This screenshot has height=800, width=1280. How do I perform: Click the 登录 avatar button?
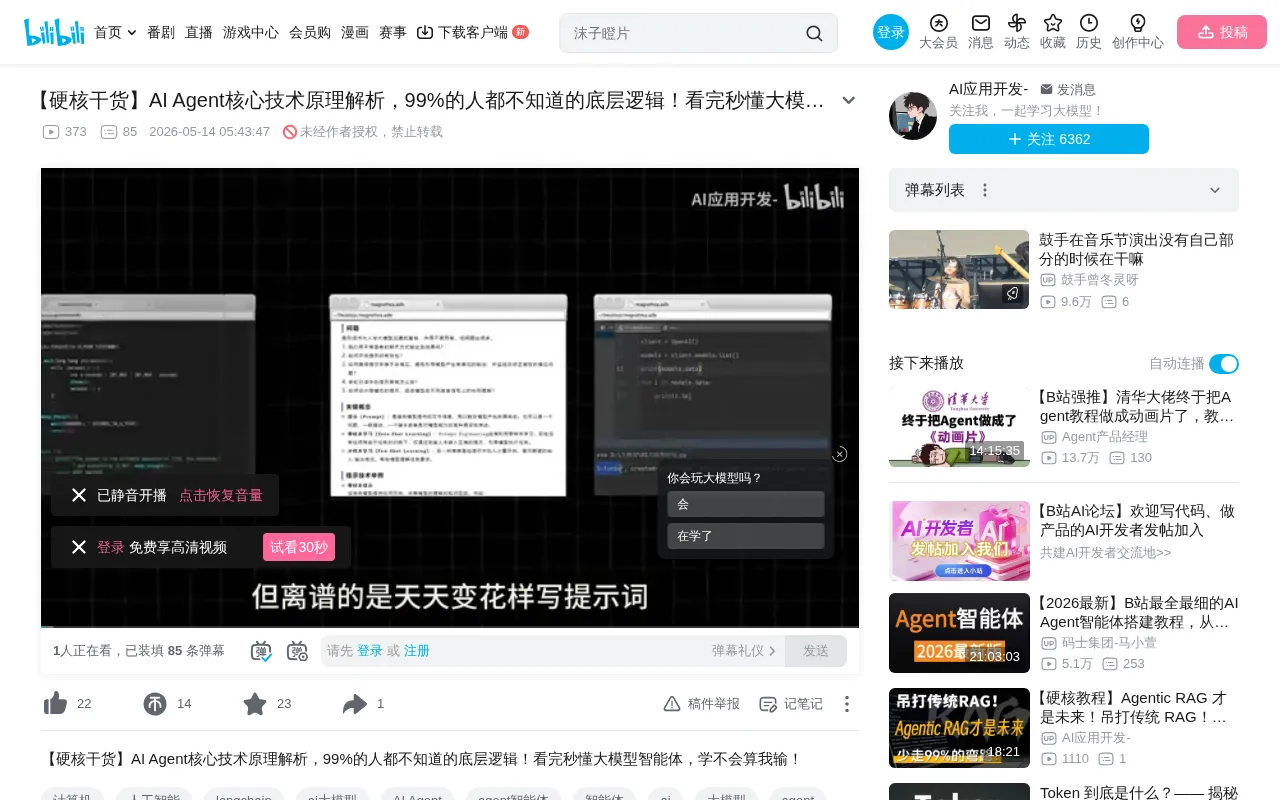pyautogui.click(x=891, y=32)
